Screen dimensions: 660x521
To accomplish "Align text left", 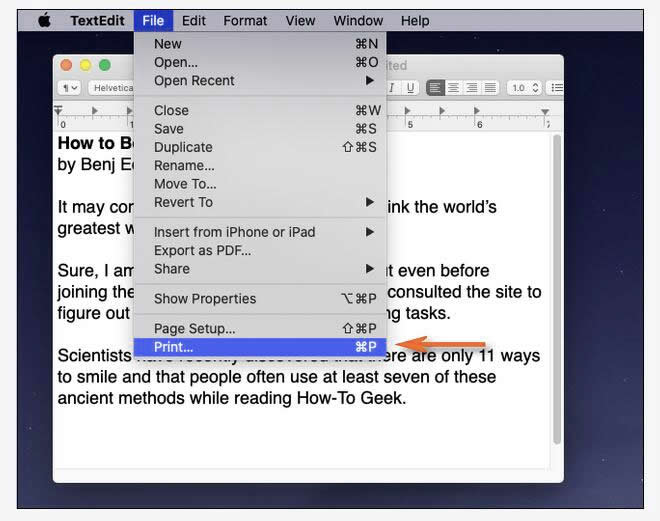I will 435,88.
